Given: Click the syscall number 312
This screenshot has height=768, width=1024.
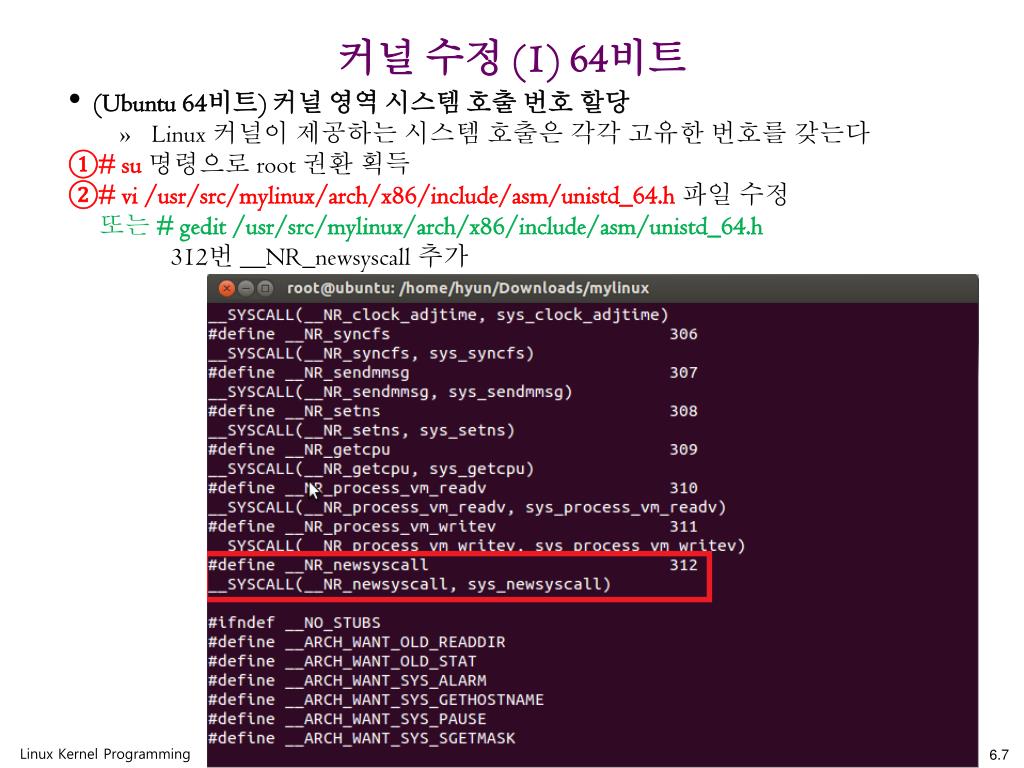Looking at the screenshot, I should [x=683, y=566].
